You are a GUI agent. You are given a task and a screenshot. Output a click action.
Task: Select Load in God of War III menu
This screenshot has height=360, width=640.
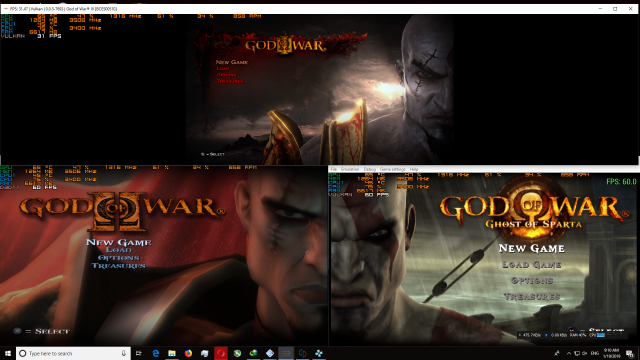click(x=223, y=69)
